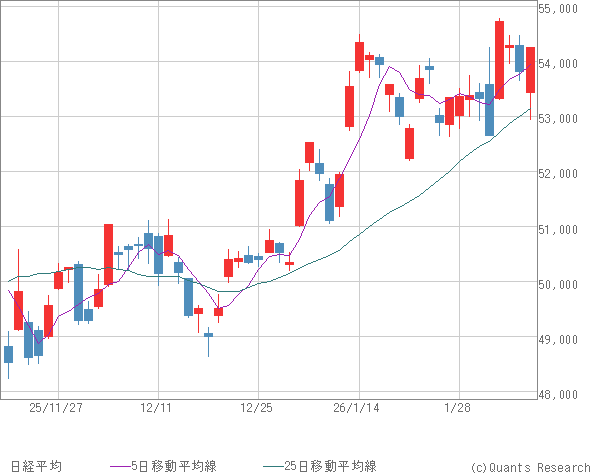Click the last red candlestick on the right
The image size is (600, 475).
(x=530, y=70)
